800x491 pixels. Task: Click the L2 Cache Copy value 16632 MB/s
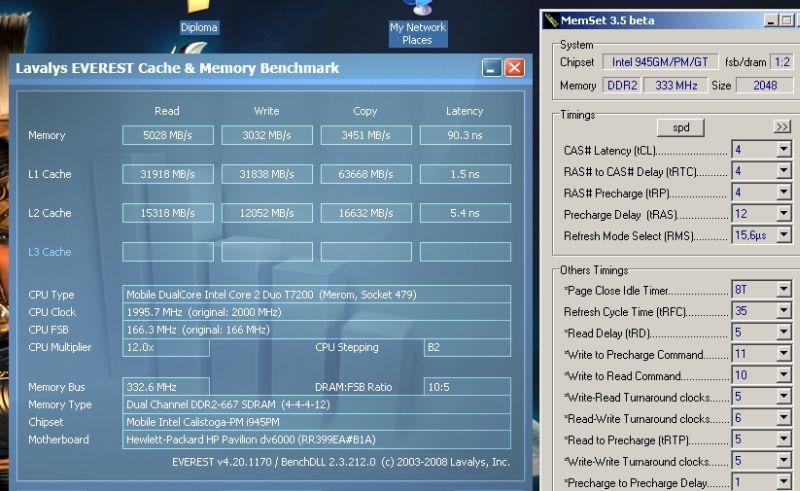(x=366, y=213)
